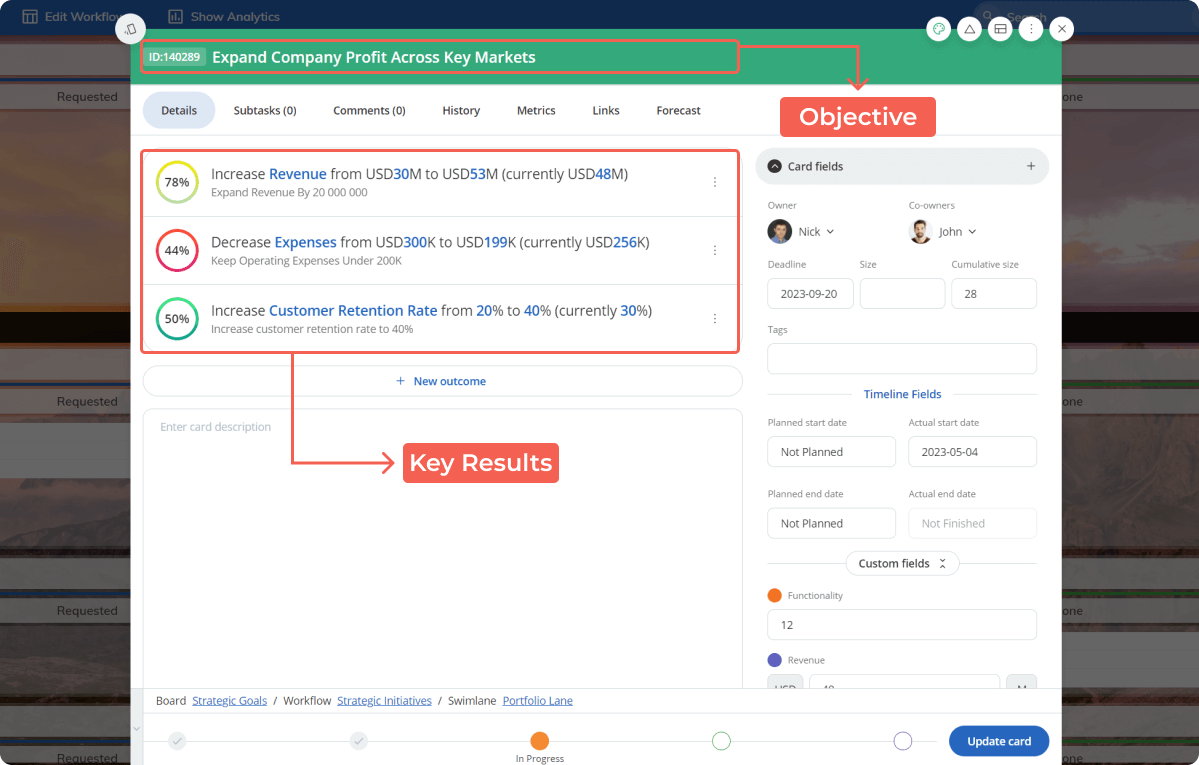Switch to the Metrics tab
1199x765 pixels.
coord(536,110)
